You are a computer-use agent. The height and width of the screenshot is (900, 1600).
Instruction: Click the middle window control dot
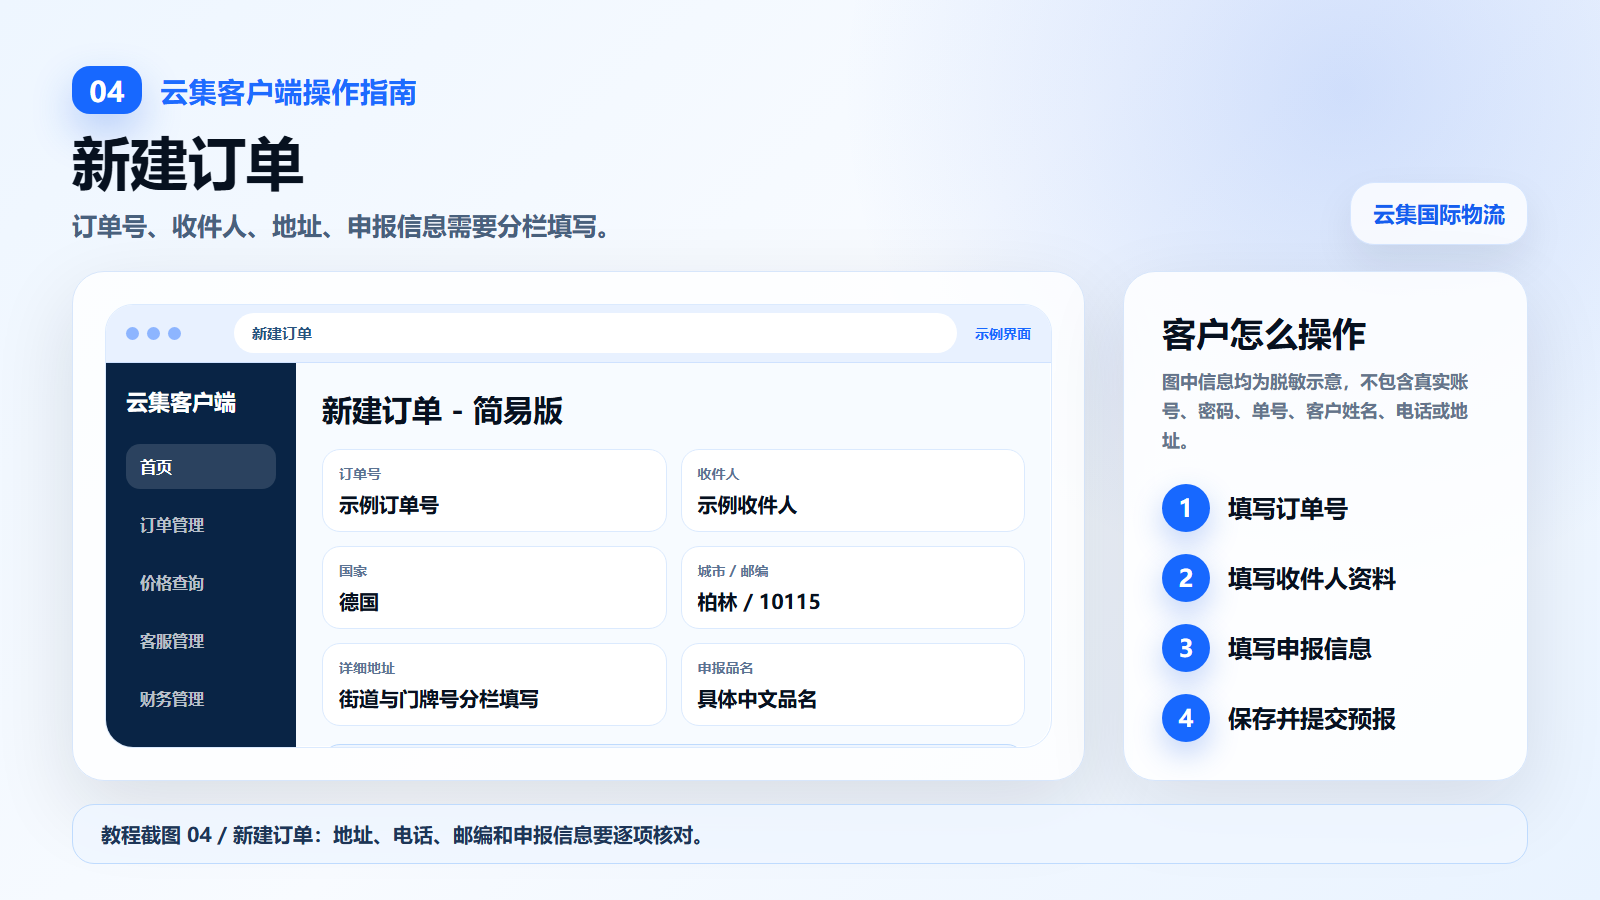tap(153, 333)
